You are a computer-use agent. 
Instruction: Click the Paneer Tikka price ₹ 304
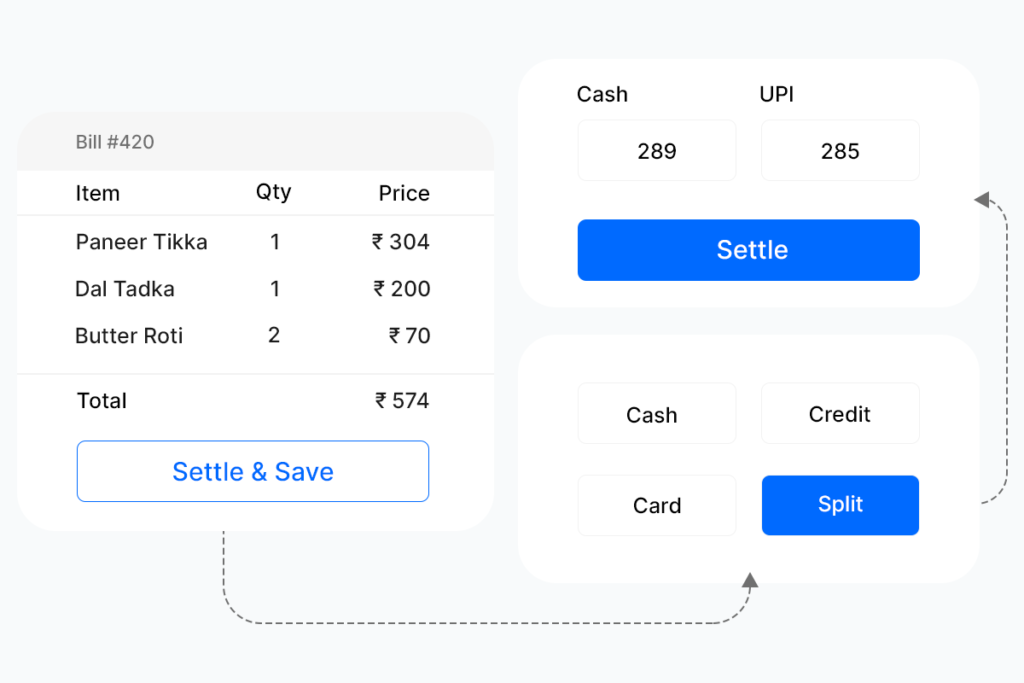(400, 242)
